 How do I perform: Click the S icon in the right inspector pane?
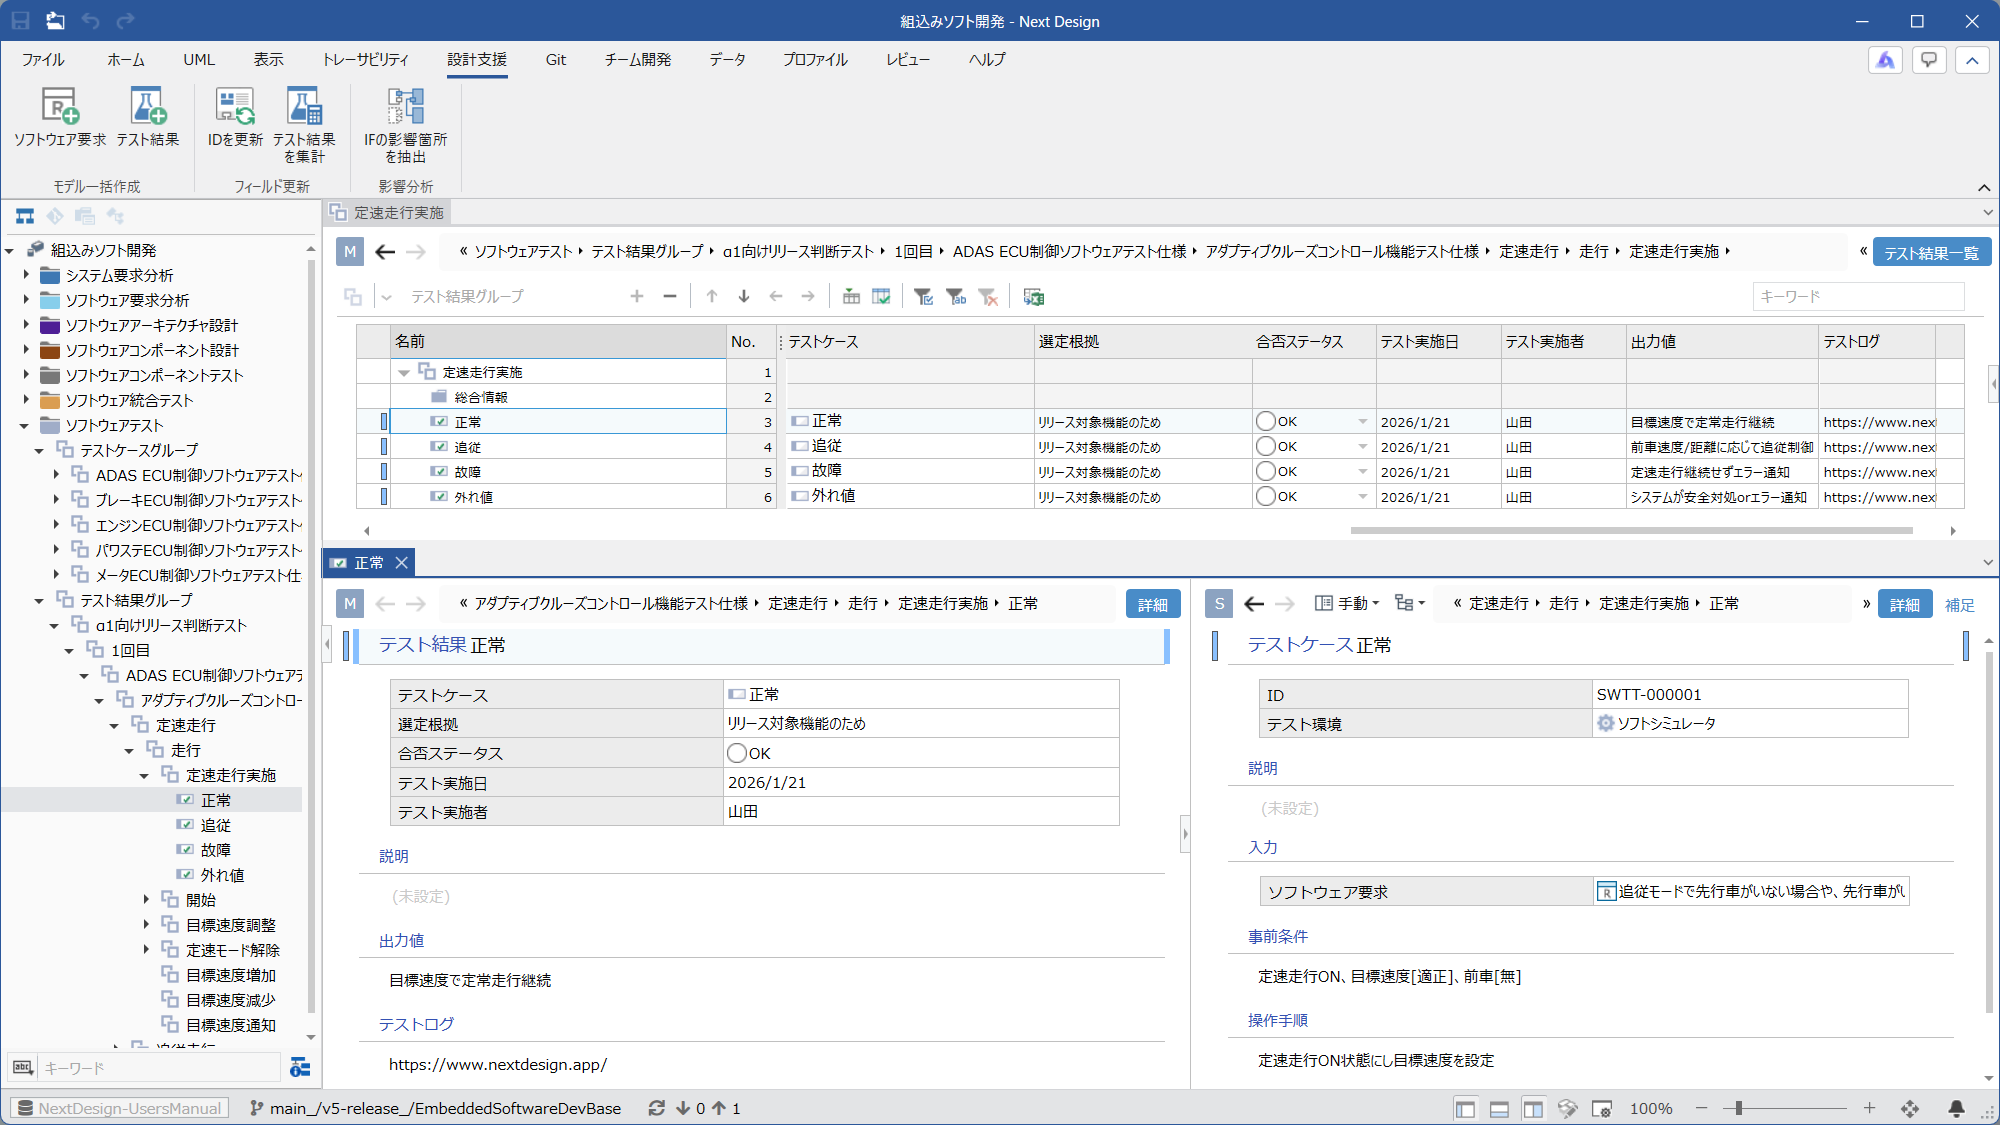[1219, 604]
